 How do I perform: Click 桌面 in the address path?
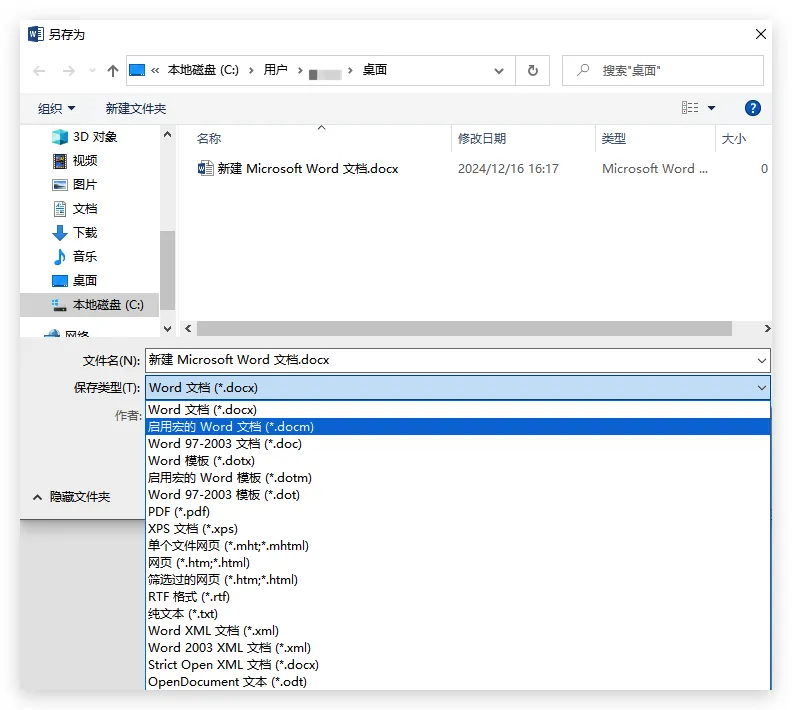(375, 70)
